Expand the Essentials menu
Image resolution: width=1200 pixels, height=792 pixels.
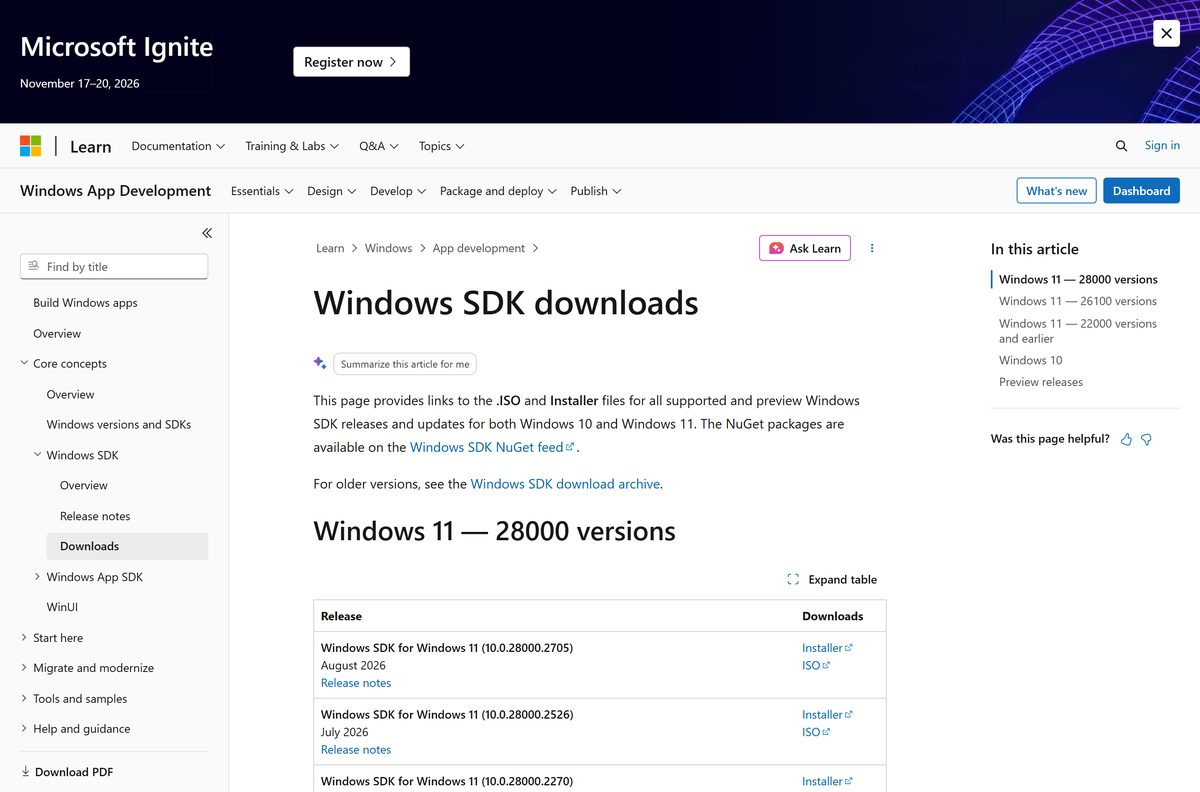(262, 191)
